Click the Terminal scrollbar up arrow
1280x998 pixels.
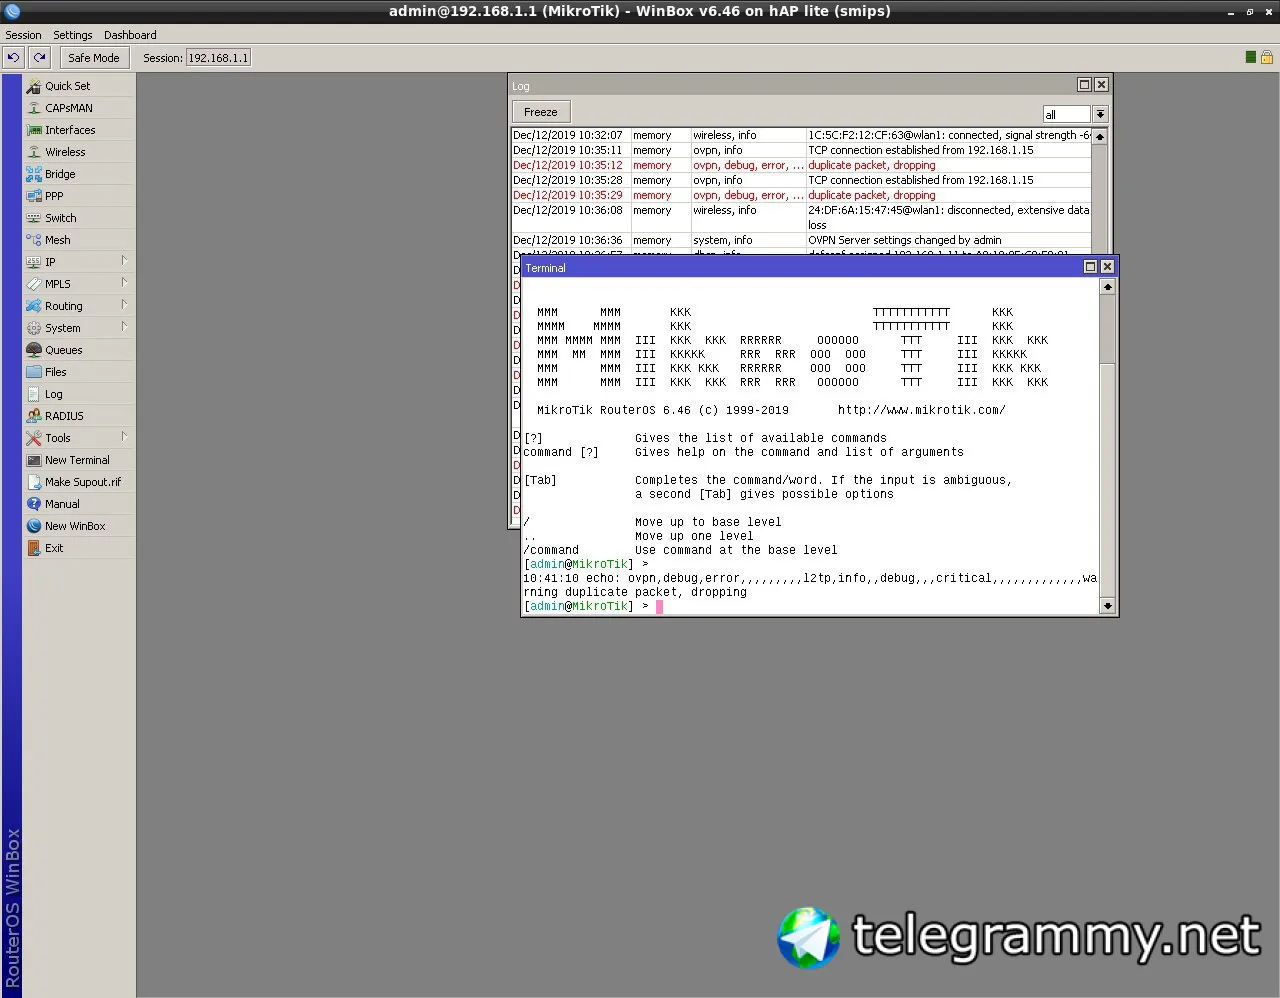(1108, 287)
